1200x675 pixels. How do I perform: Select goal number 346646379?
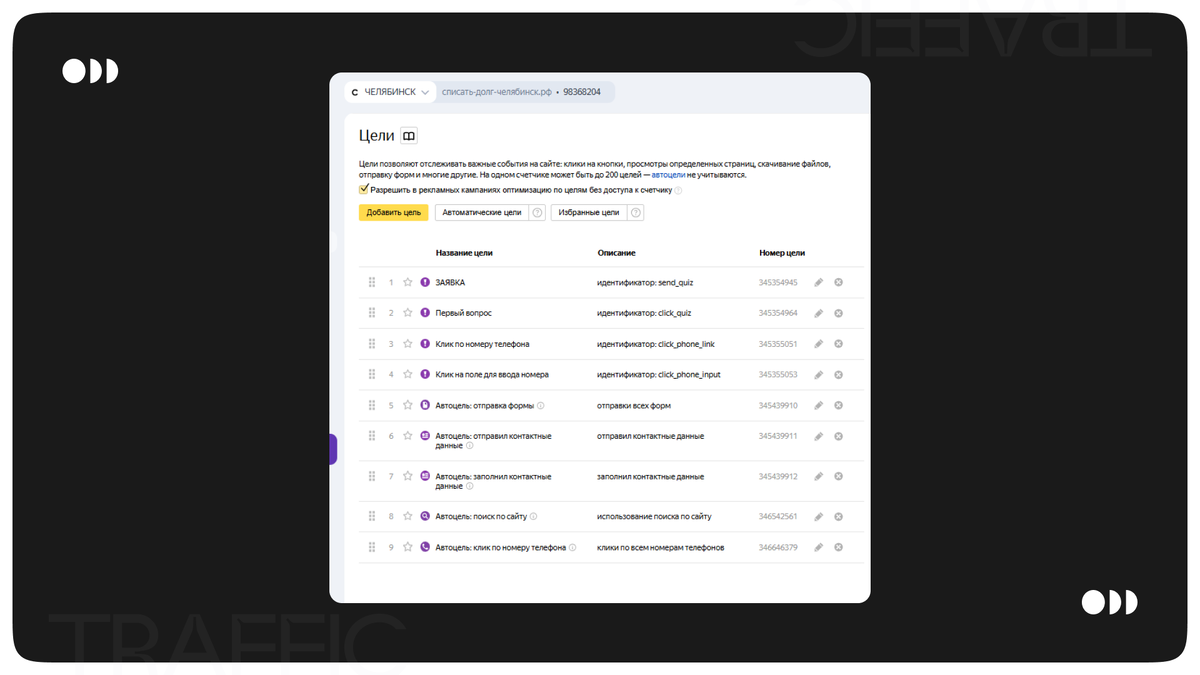778,548
